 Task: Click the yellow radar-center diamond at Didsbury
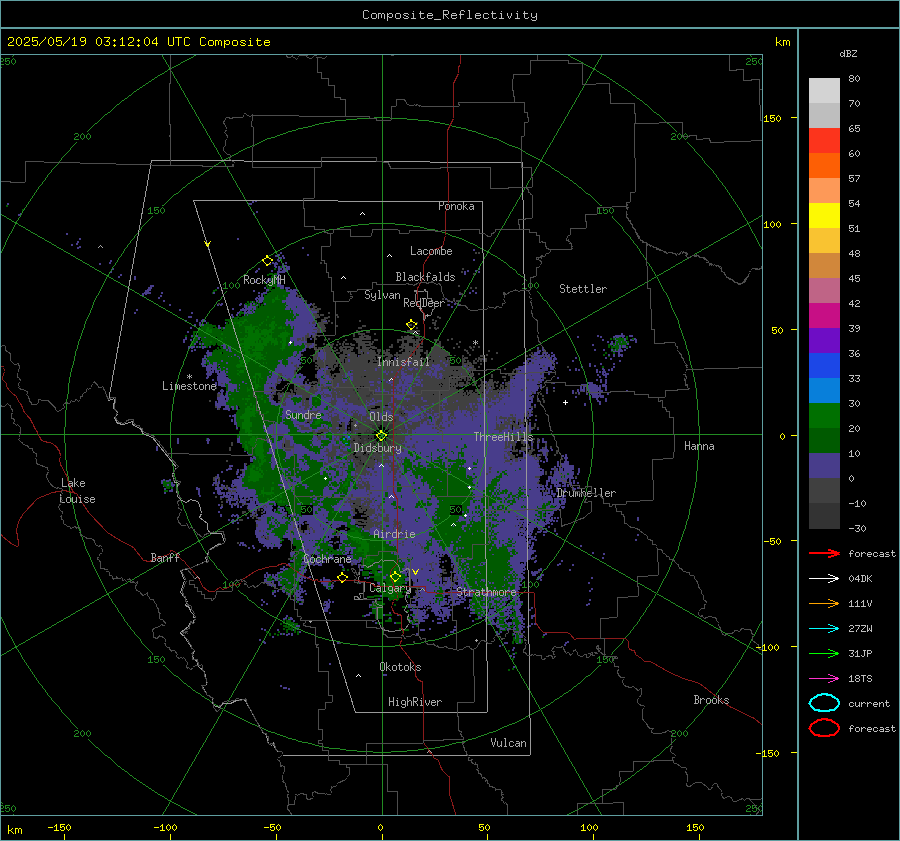(382, 435)
